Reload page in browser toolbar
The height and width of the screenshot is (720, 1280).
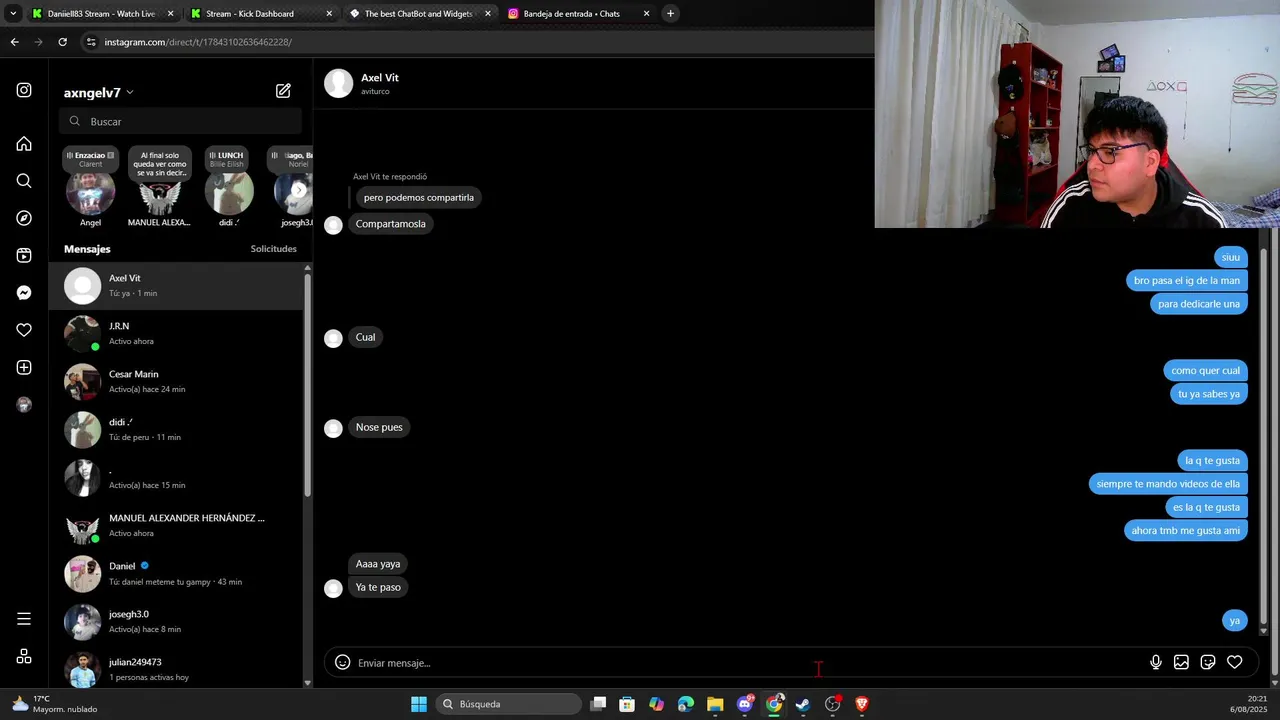[62, 42]
